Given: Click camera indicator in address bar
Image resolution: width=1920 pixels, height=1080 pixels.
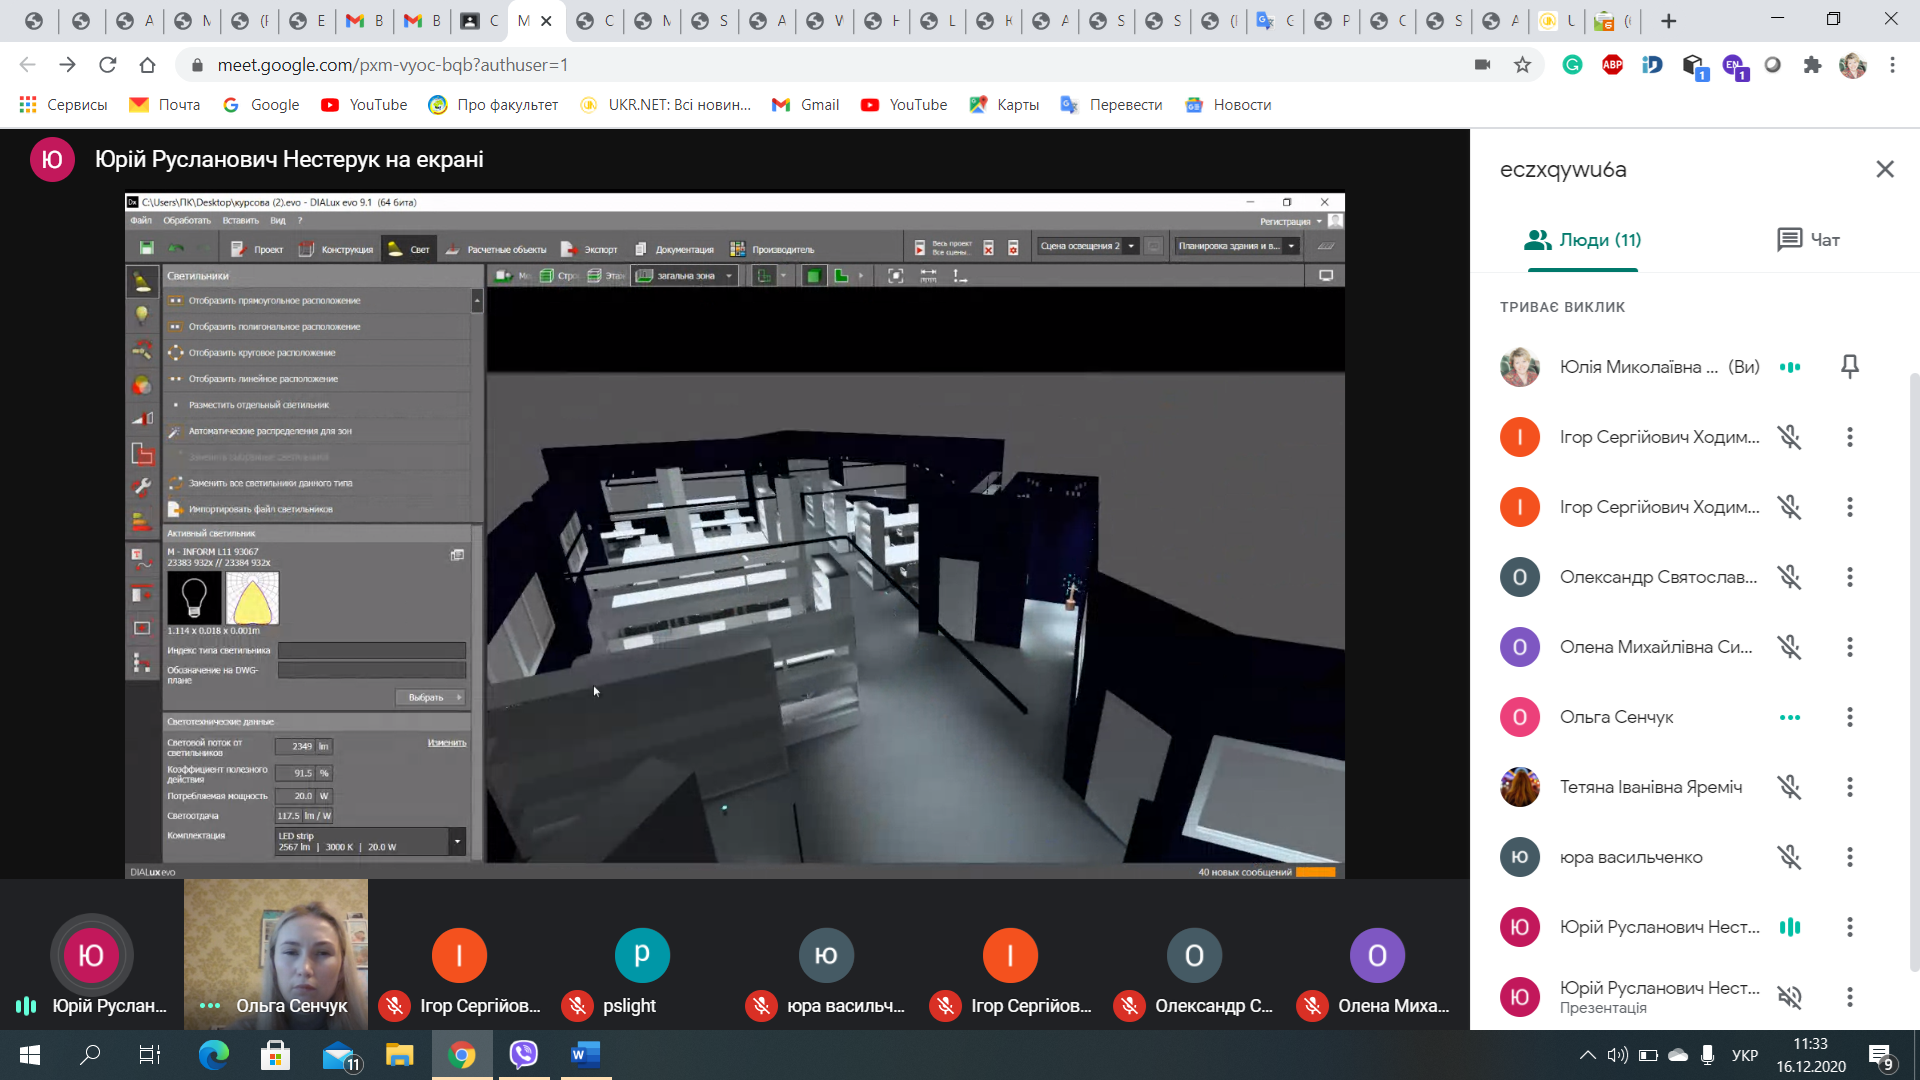Looking at the screenshot, I should coord(1482,65).
